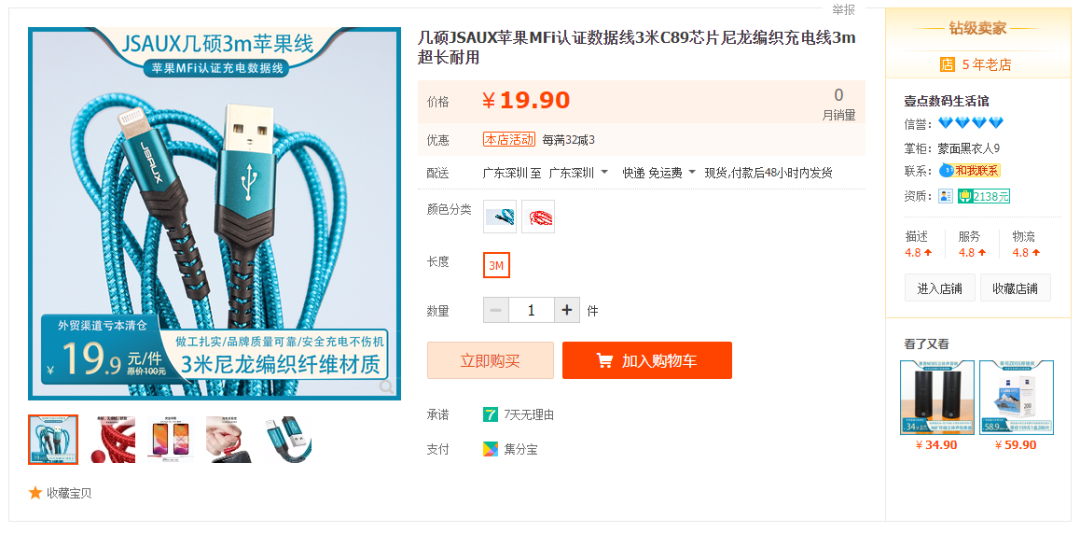Click the green 7天无理由 promise icon
The width and height of the screenshot is (1080, 533).
pyautogui.click(x=490, y=415)
